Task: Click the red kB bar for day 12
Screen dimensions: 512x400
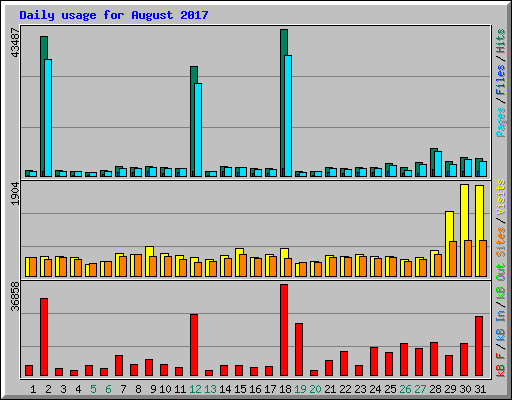Action: tap(194, 345)
